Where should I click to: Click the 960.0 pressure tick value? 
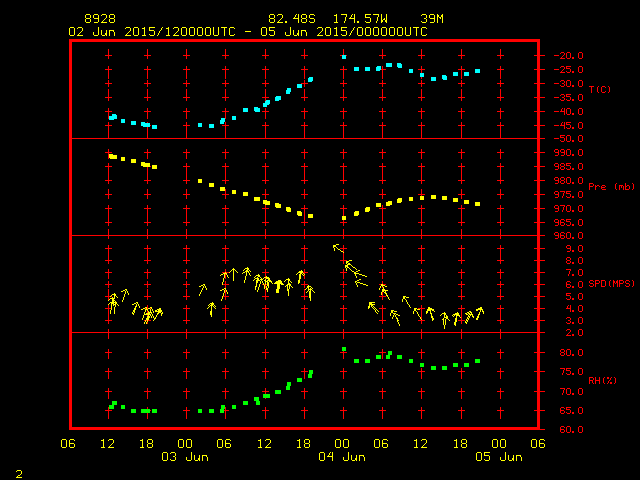(x=568, y=236)
